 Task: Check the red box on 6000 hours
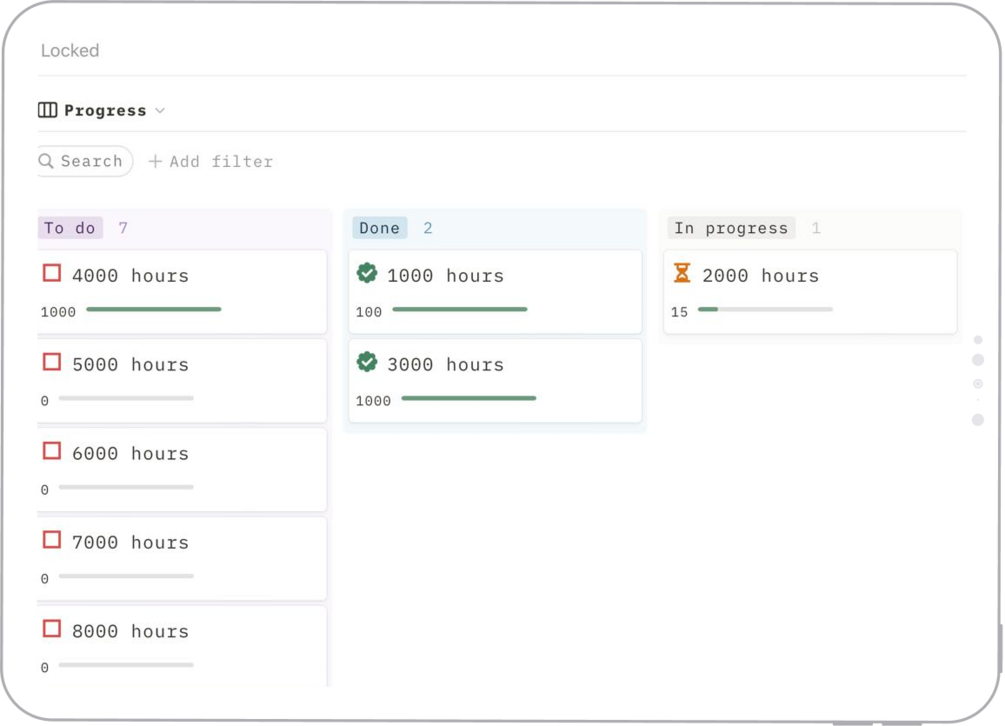52,451
